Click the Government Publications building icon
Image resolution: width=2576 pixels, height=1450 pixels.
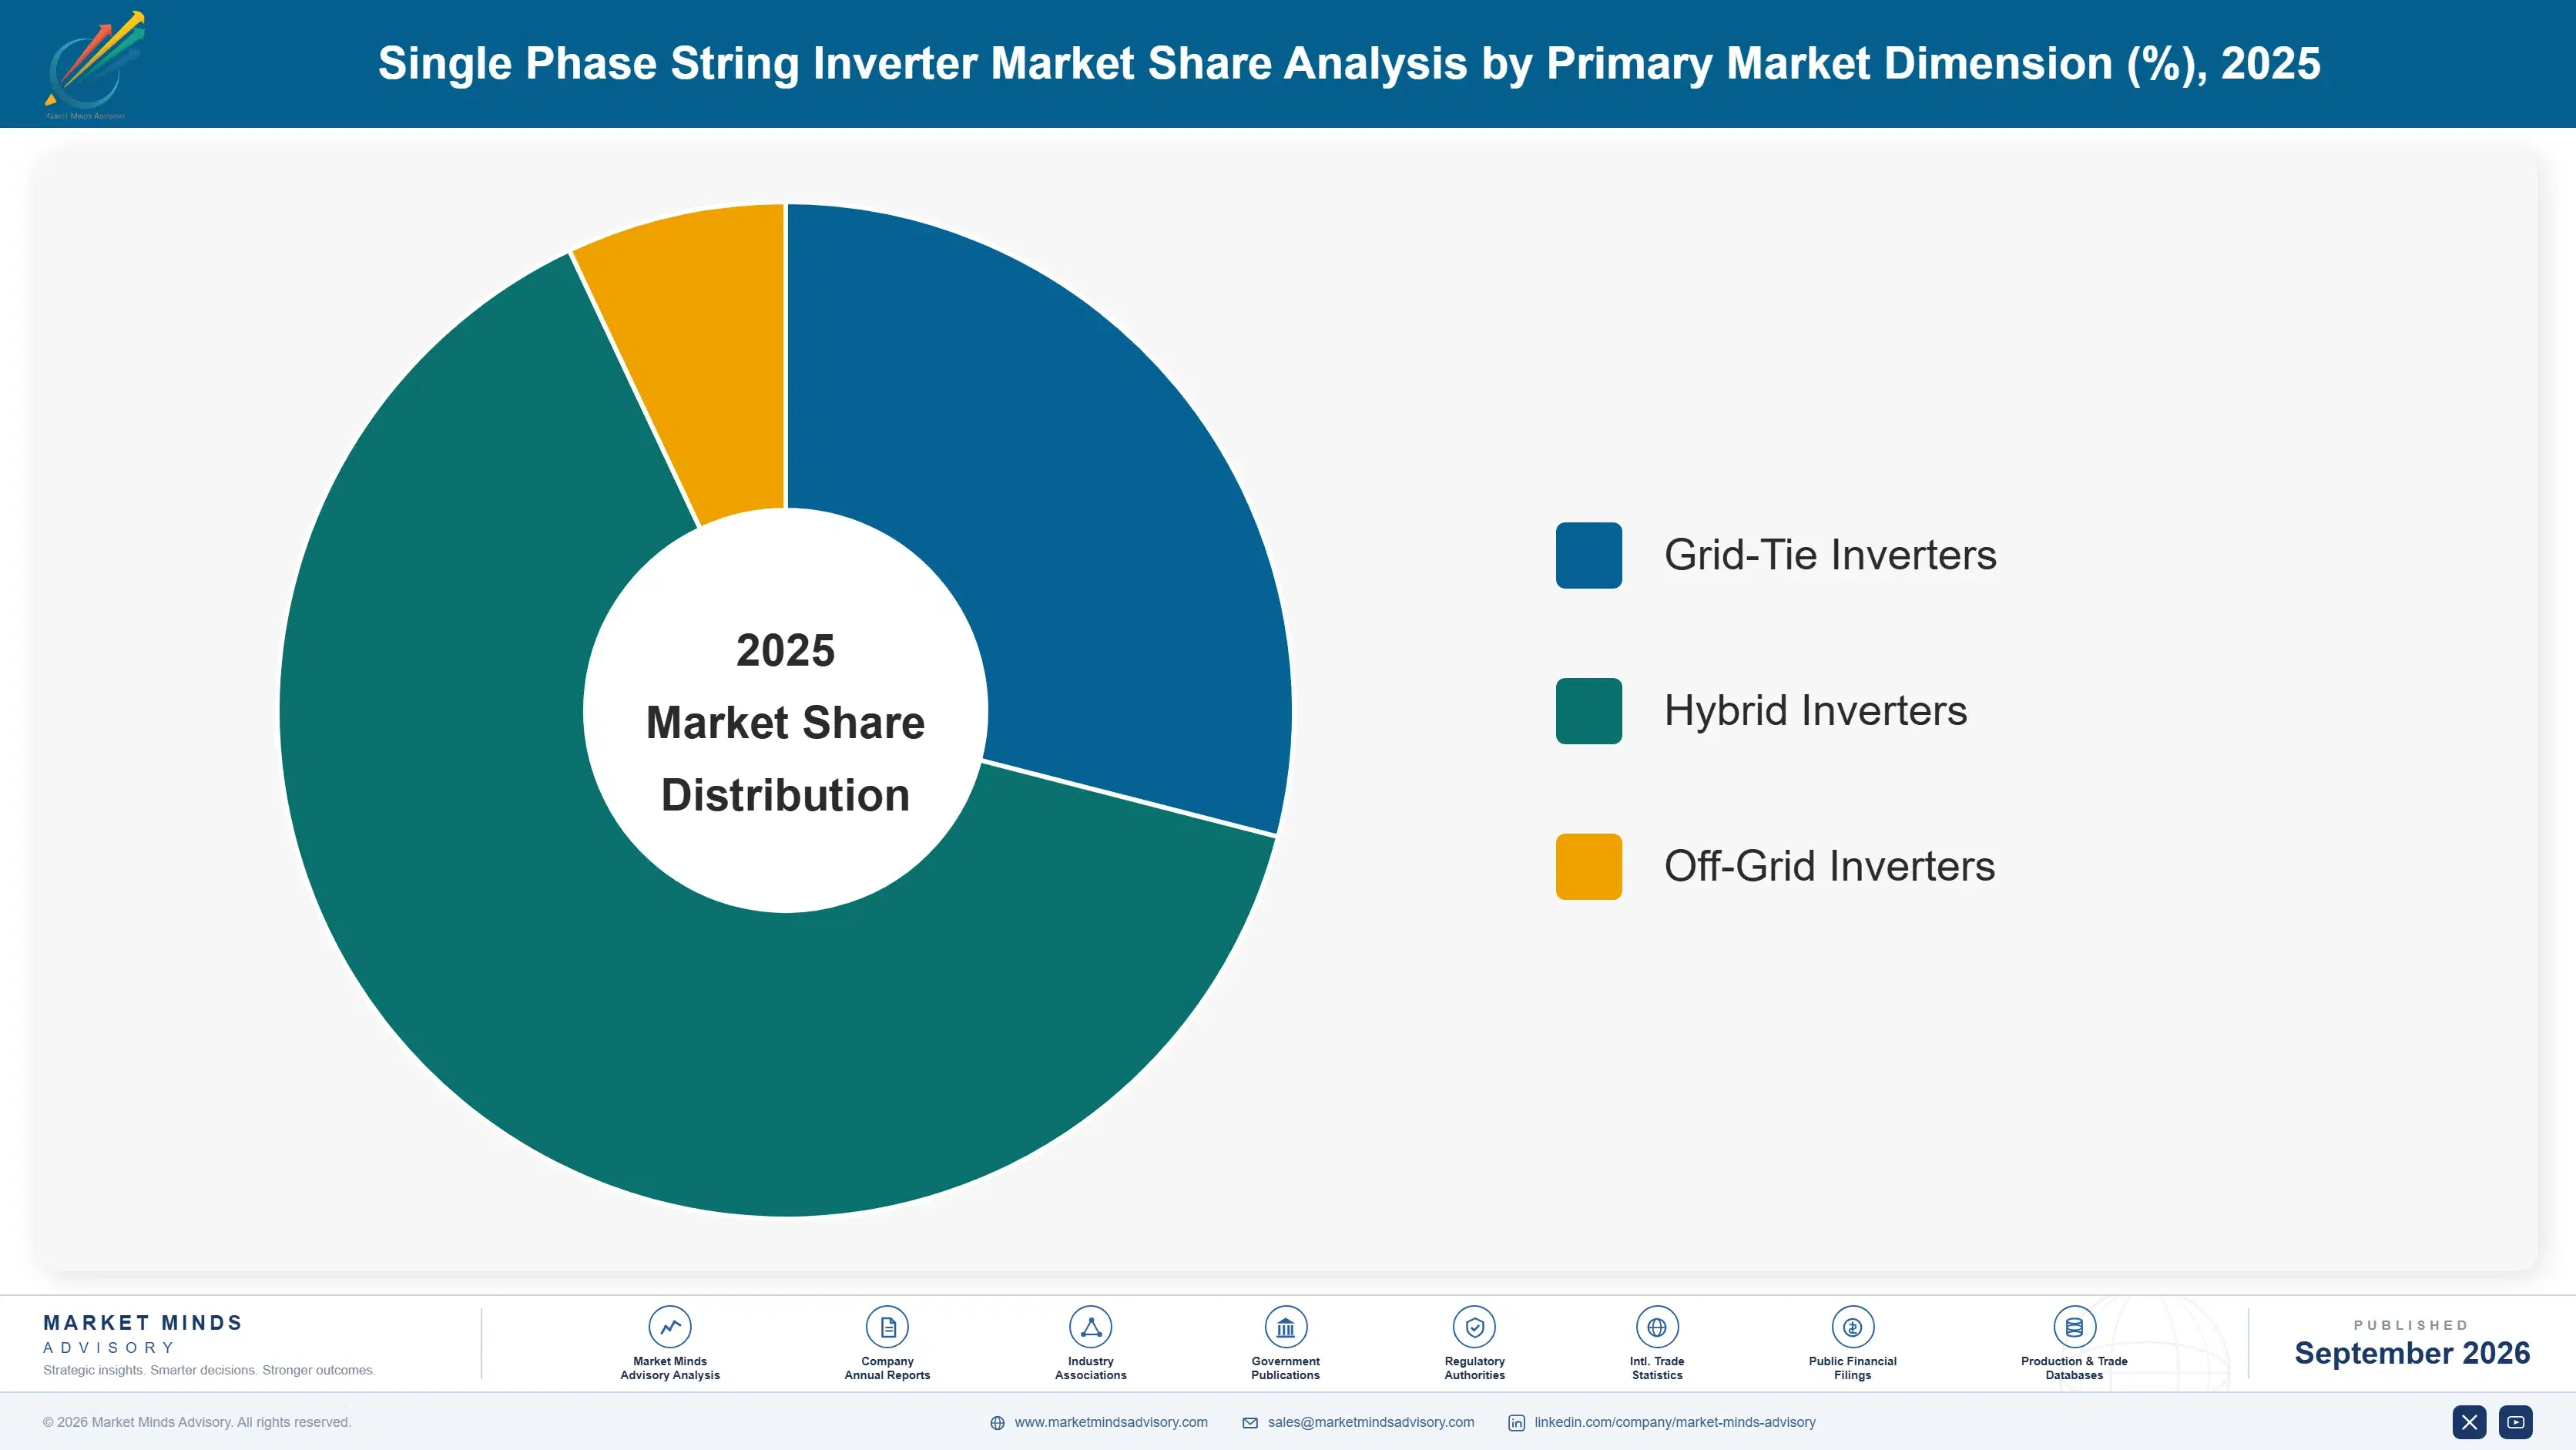[1285, 1327]
